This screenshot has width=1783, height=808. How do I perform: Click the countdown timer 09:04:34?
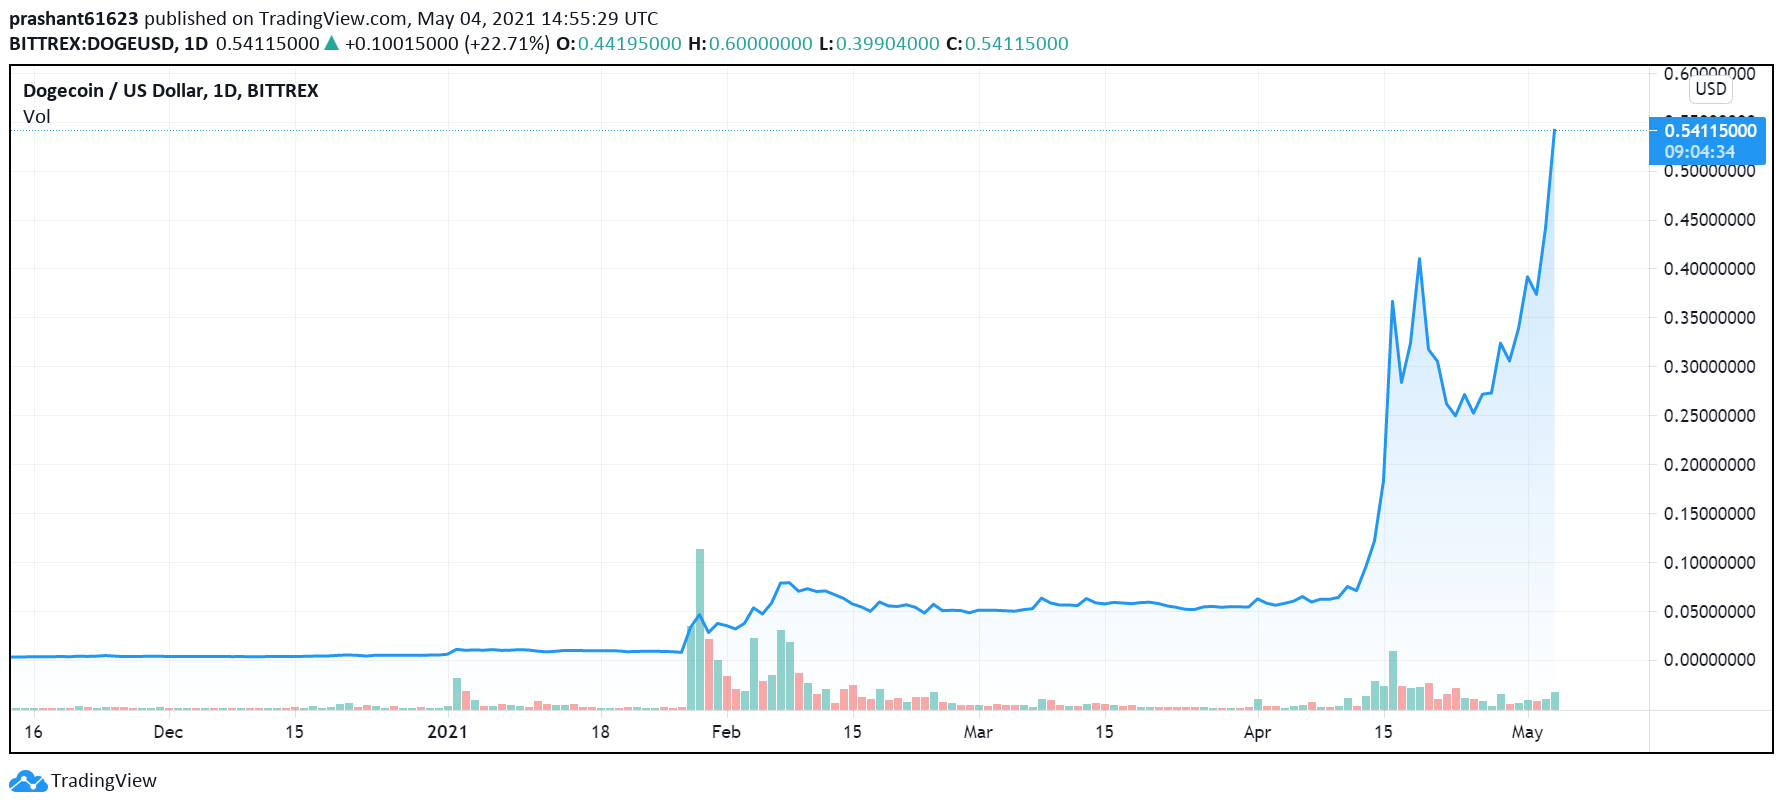[1700, 152]
